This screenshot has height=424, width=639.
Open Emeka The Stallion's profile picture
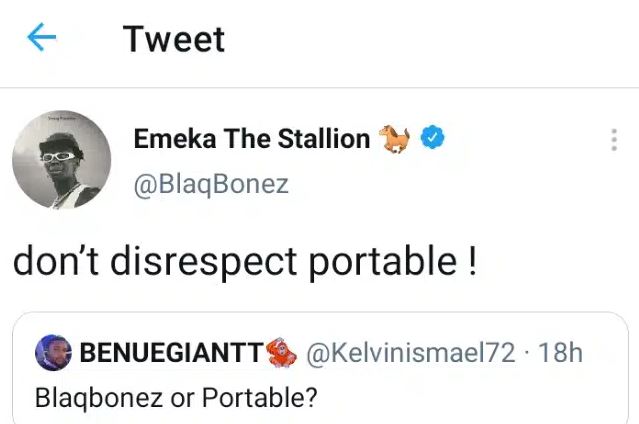(61, 159)
